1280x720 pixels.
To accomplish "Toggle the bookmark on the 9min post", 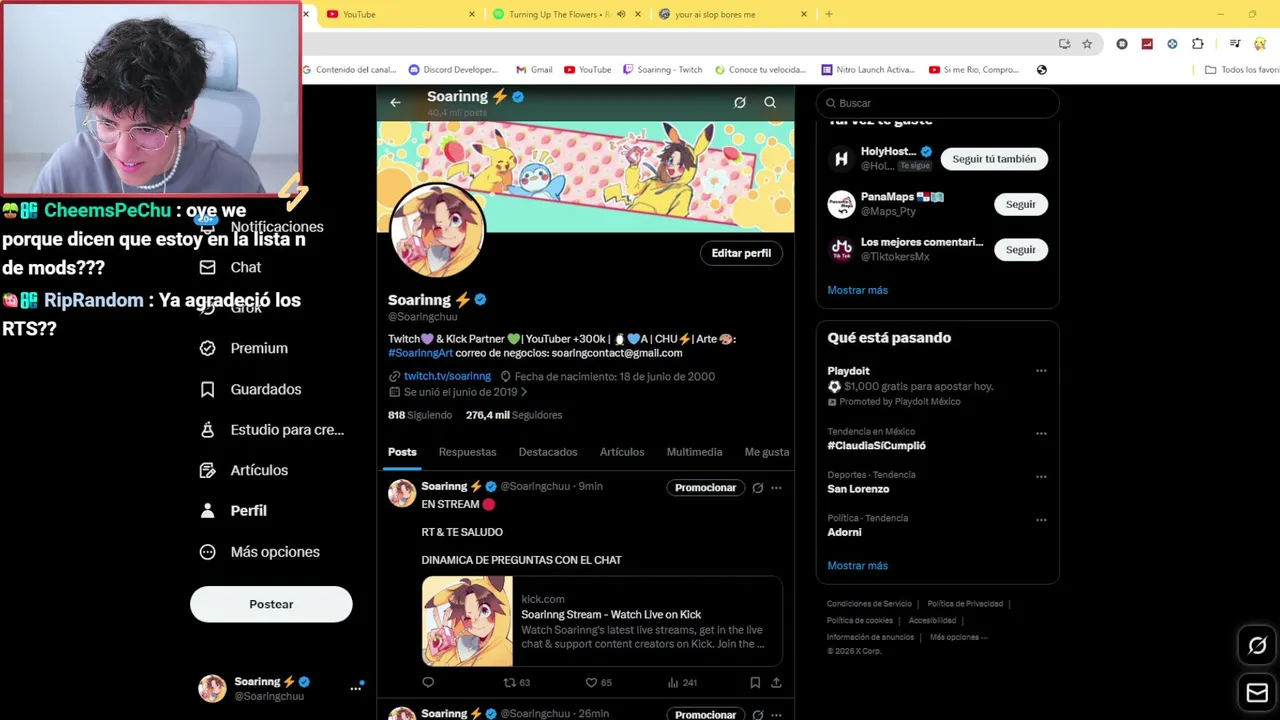I will [x=755, y=682].
